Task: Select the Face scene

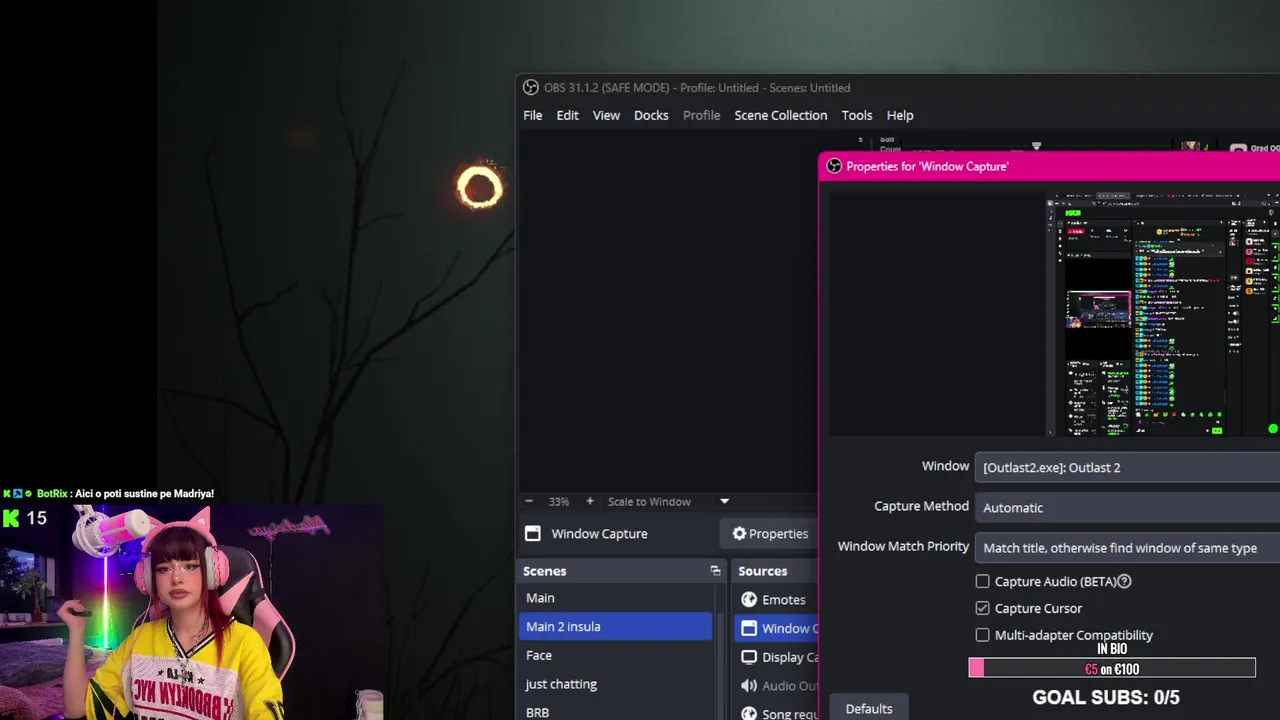Action: pyautogui.click(x=617, y=655)
